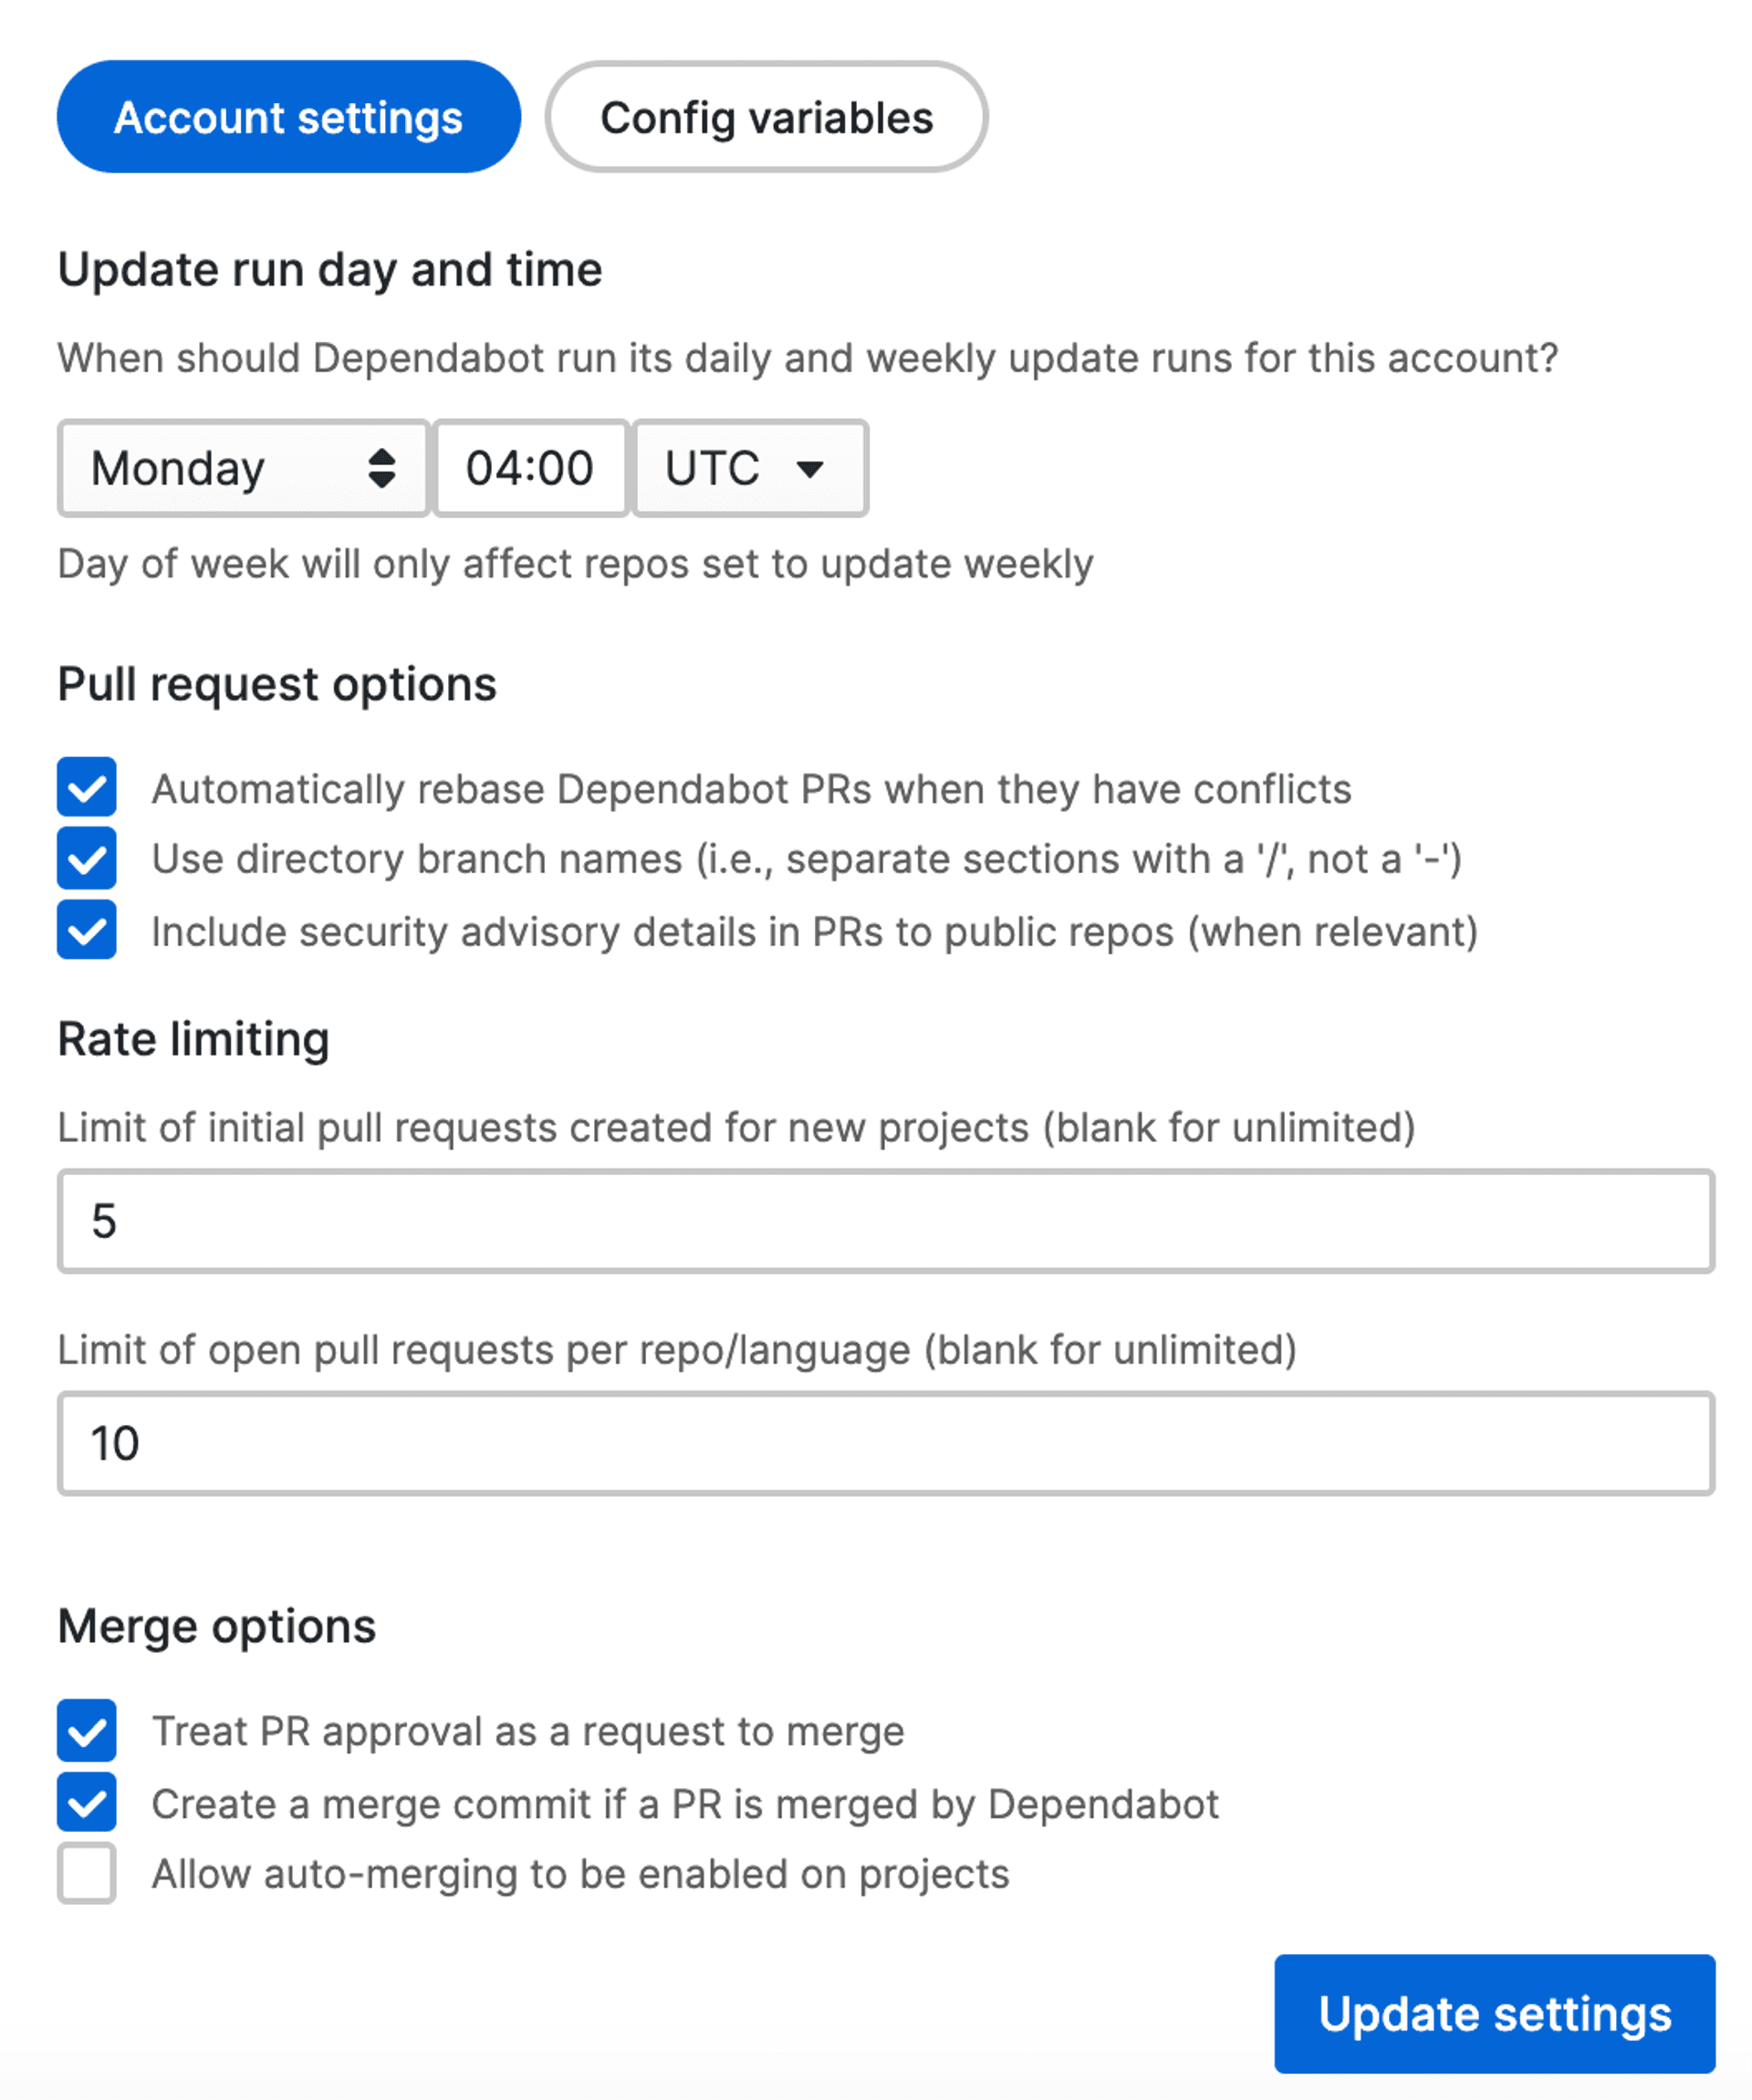The height and width of the screenshot is (2100, 1752).
Task: Click the Pull request options heading
Action: (x=278, y=684)
